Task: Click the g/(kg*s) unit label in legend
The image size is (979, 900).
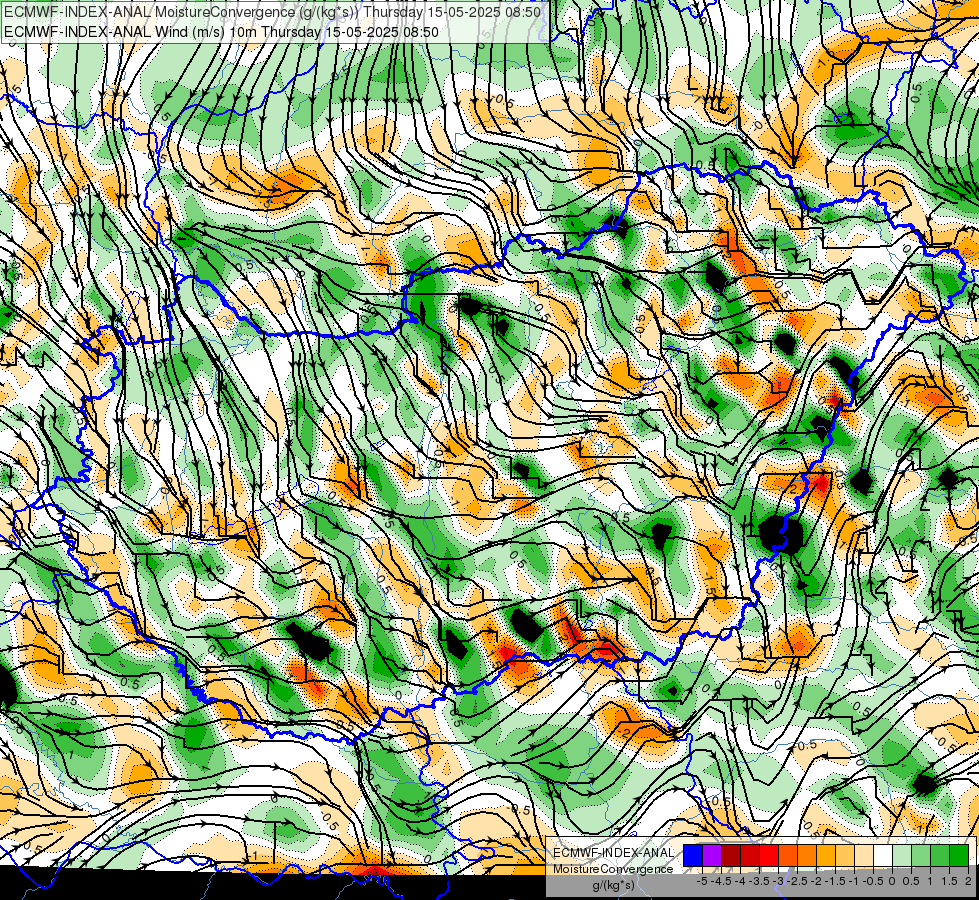Action: [x=614, y=885]
